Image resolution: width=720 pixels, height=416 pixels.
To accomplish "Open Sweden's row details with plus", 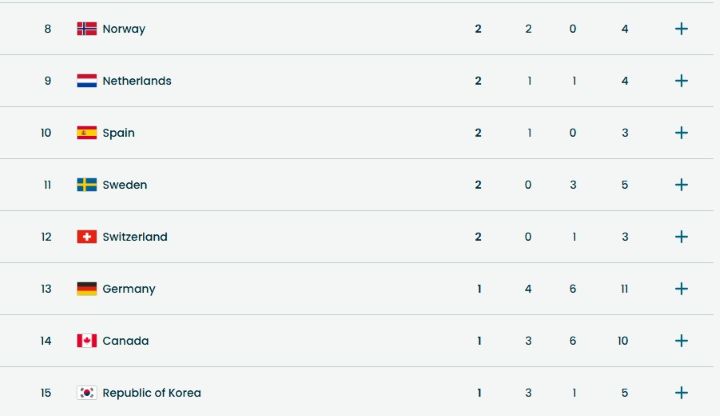I will [681, 185].
